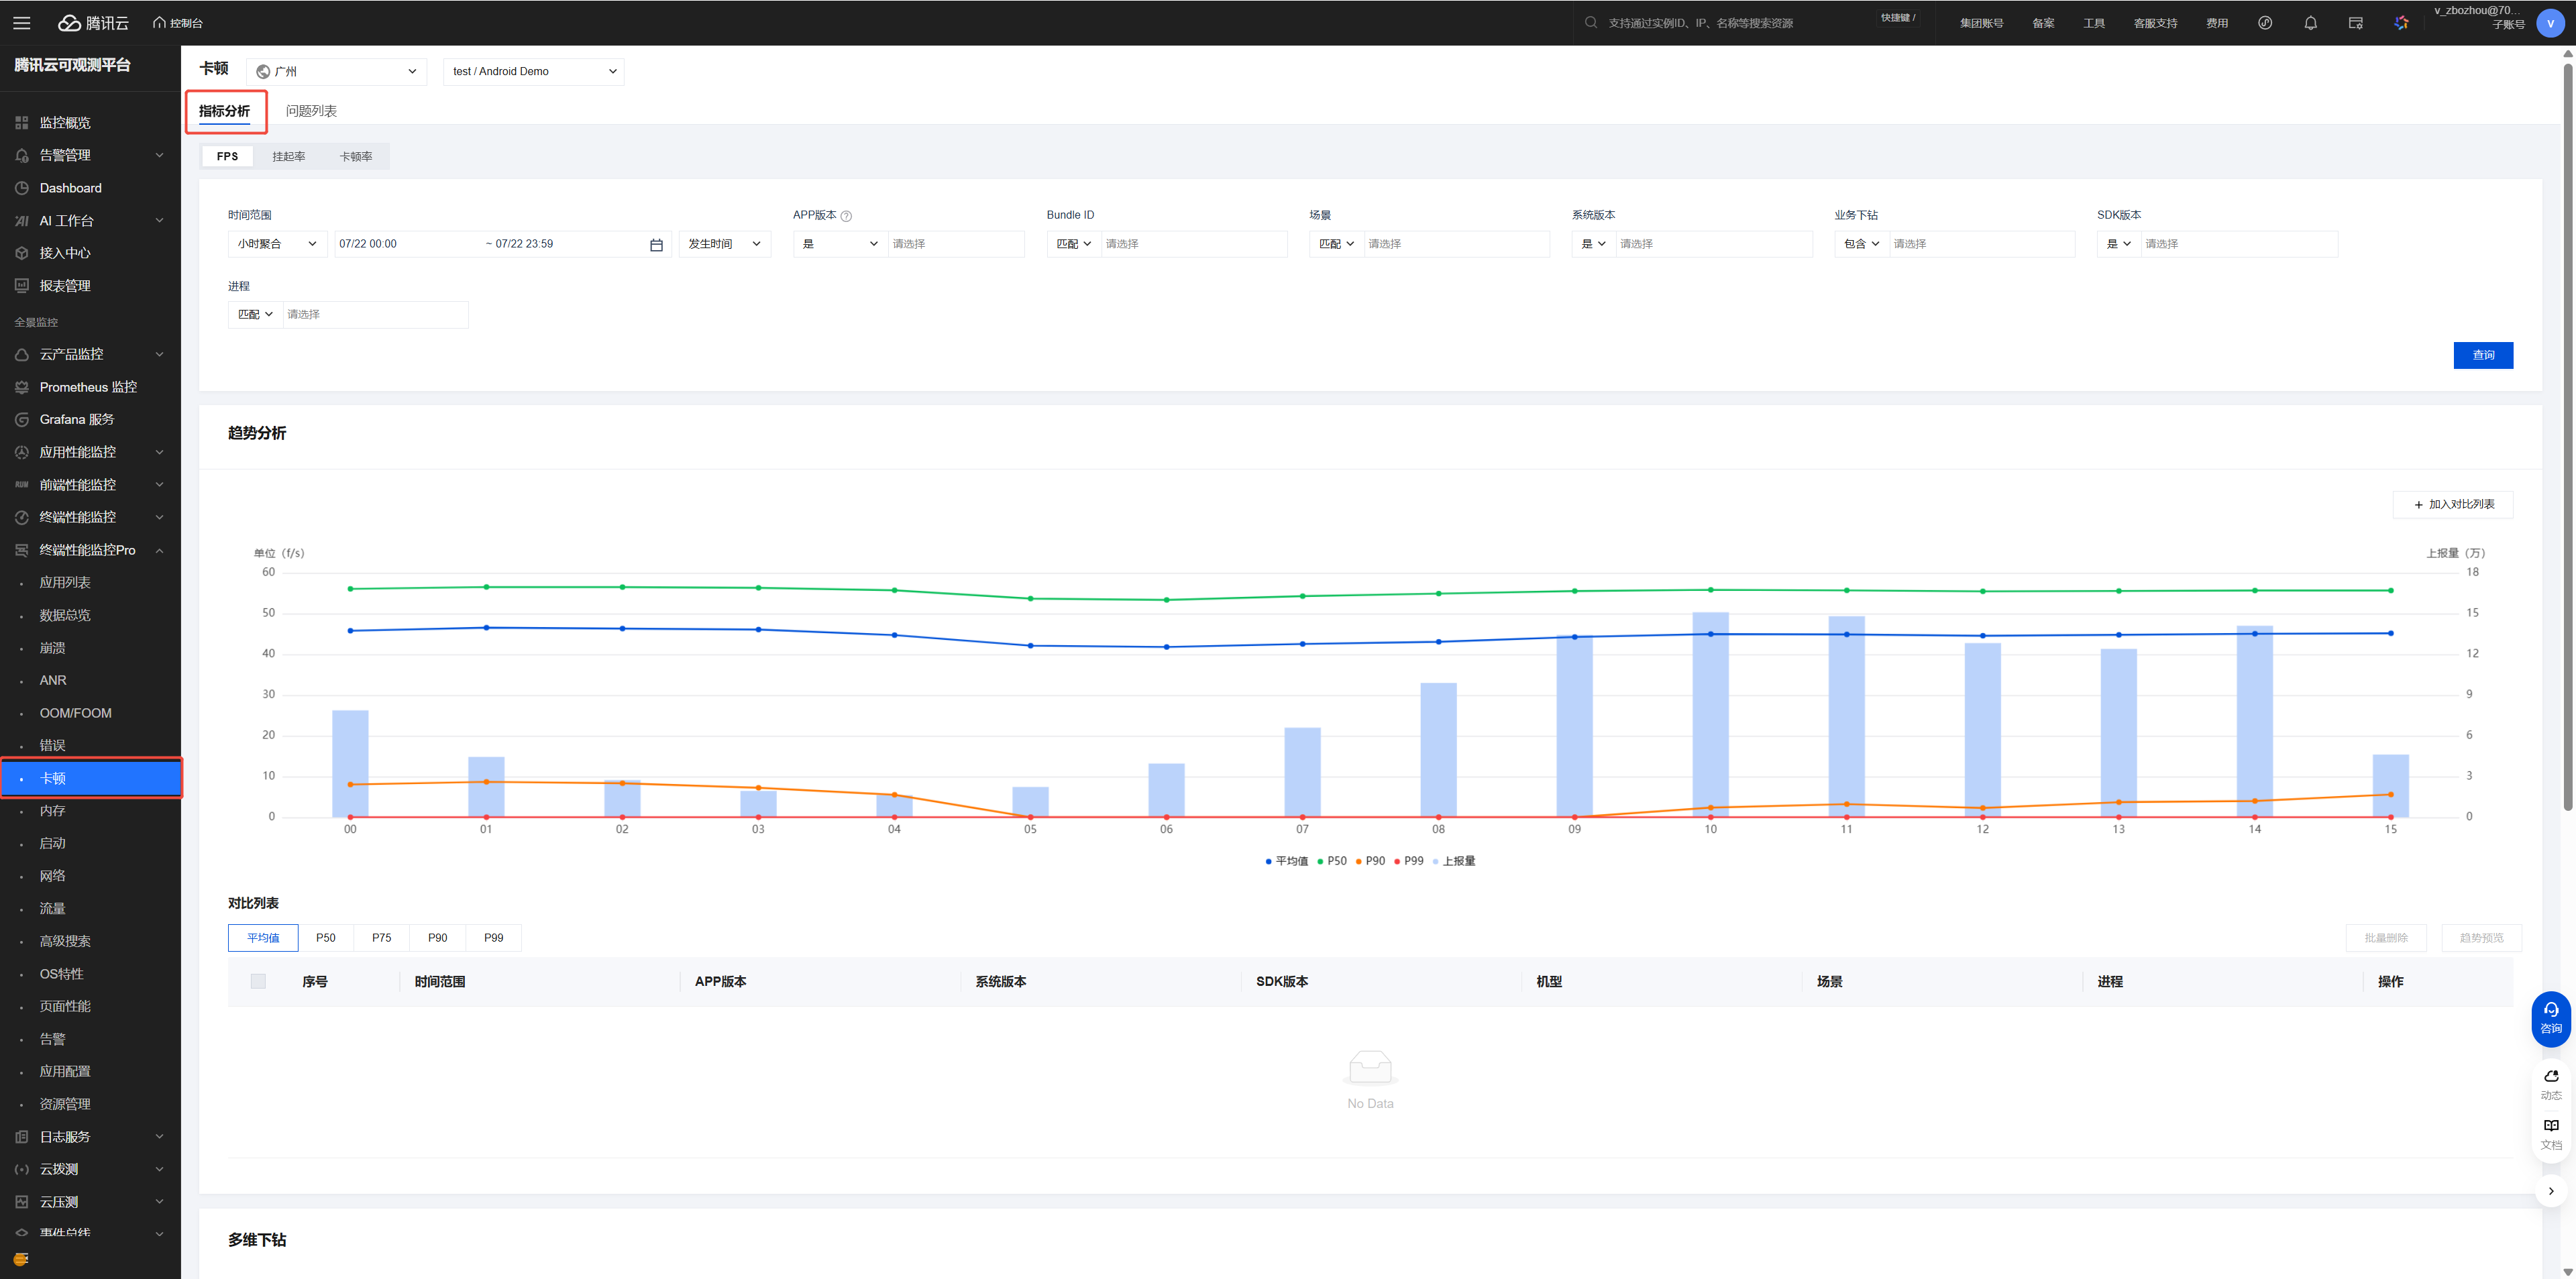This screenshot has width=2576, height=1279.
Task: Open the hamburger menu icon
Action: (21, 23)
